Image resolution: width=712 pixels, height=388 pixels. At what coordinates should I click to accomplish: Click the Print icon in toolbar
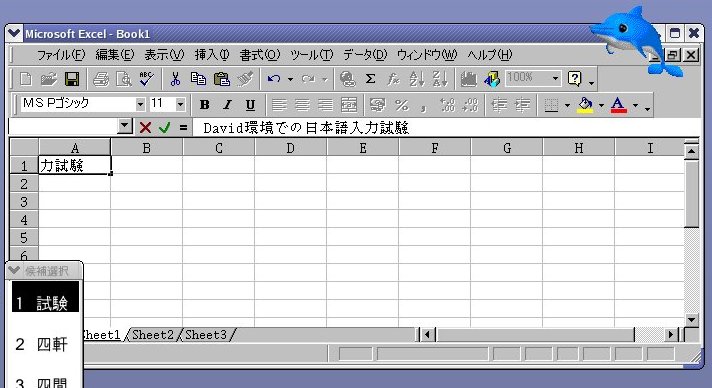click(x=101, y=79)
